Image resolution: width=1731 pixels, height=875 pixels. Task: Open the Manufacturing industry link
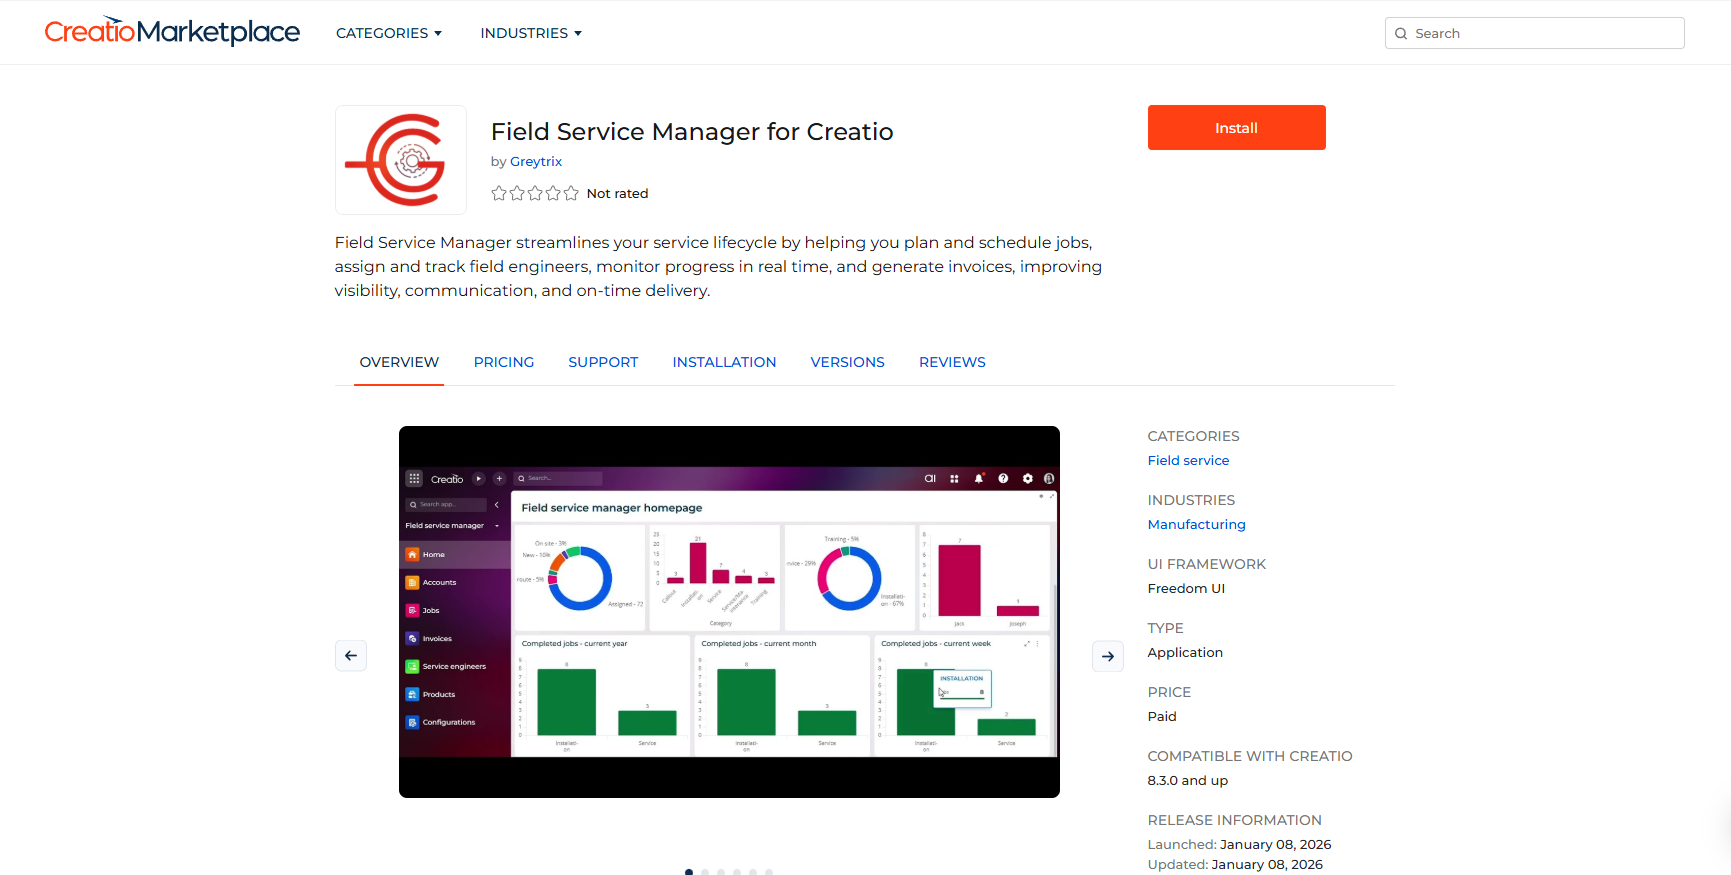point(1196,524)
